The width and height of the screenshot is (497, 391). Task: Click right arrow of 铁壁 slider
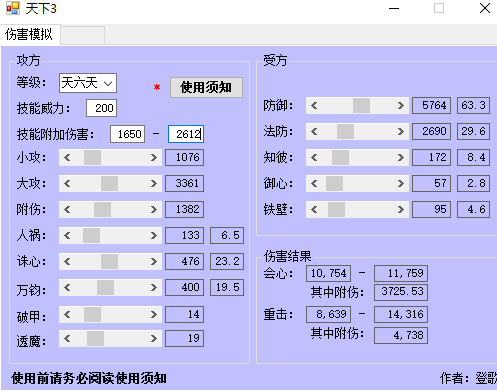click(401, 209)
